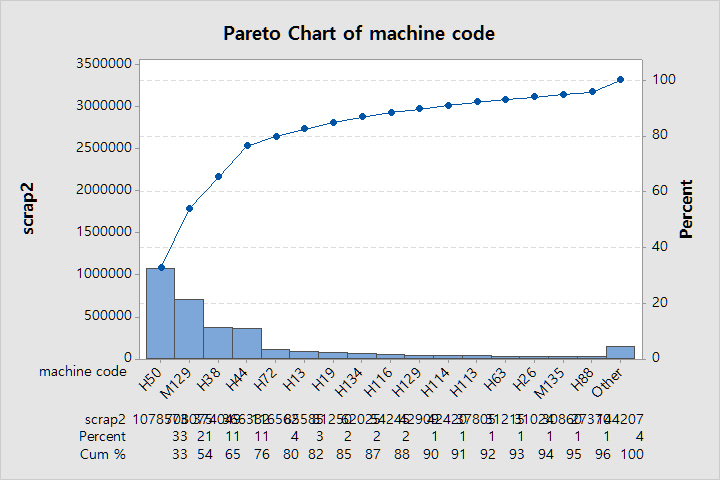Select the 'machine code' x-axis label
The image size is (720, 480).
83,371
